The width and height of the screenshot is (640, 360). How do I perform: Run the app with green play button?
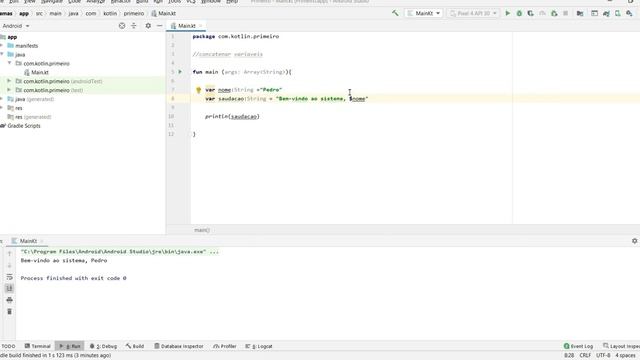[508, 13]
